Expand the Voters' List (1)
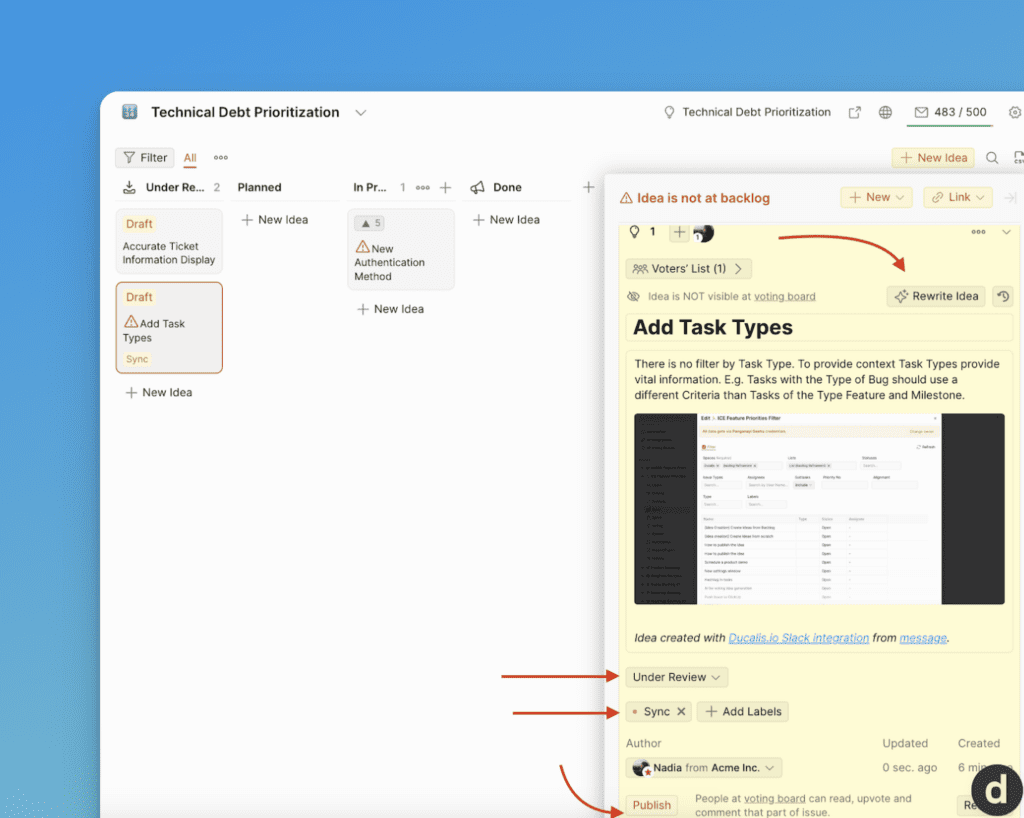The image size is (1024, 818). coord(688,269)
